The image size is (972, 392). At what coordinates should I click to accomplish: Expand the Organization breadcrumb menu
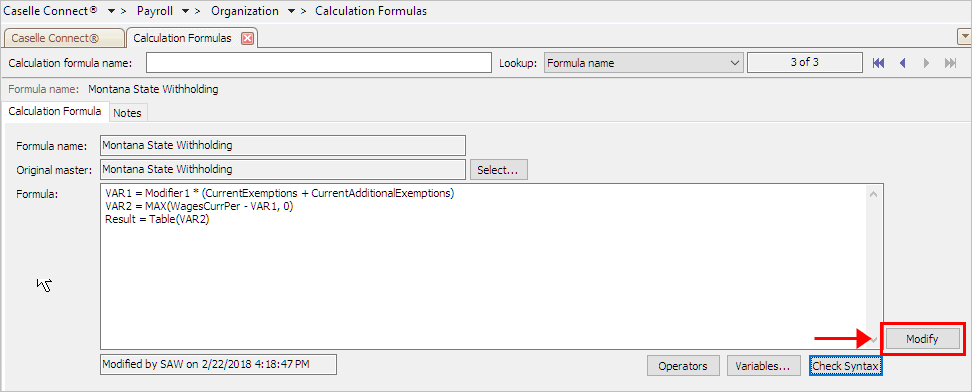[291, 12]
